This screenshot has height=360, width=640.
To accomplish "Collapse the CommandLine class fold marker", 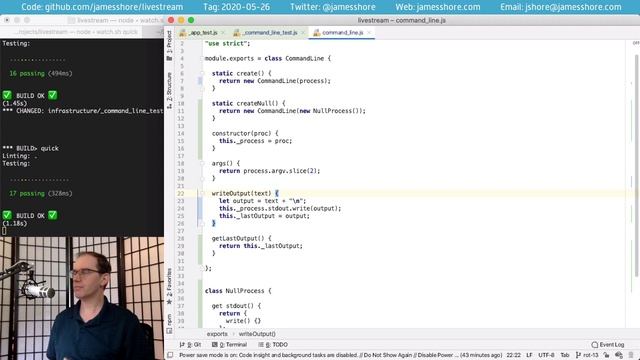I will [202, 58].
